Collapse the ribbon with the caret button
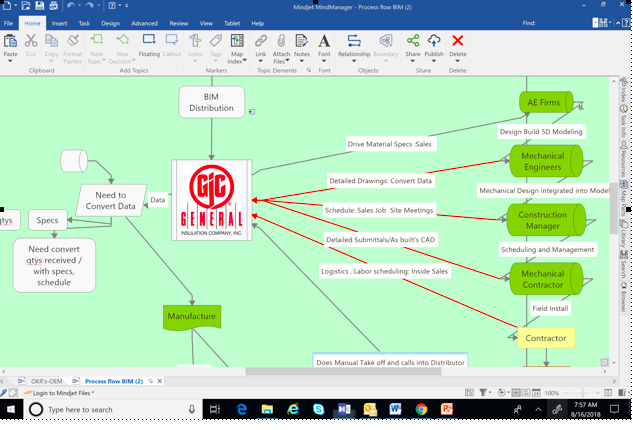Viewport: 633px width, 430px height. pos(618,23)
